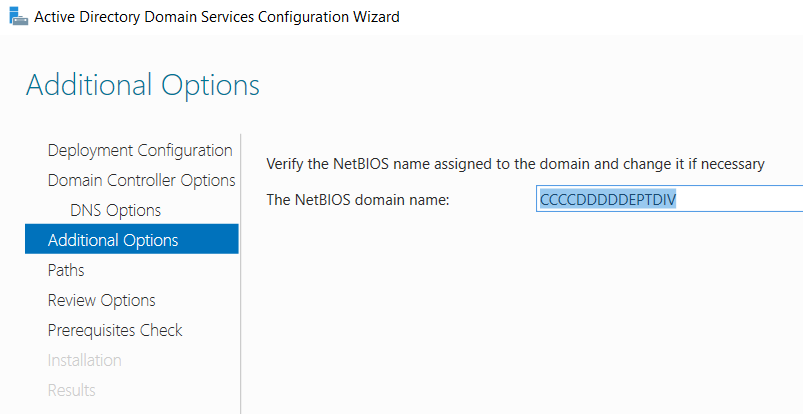
Task: Click the 'Additional Options' page heading
Action: (x=143, y=85)
